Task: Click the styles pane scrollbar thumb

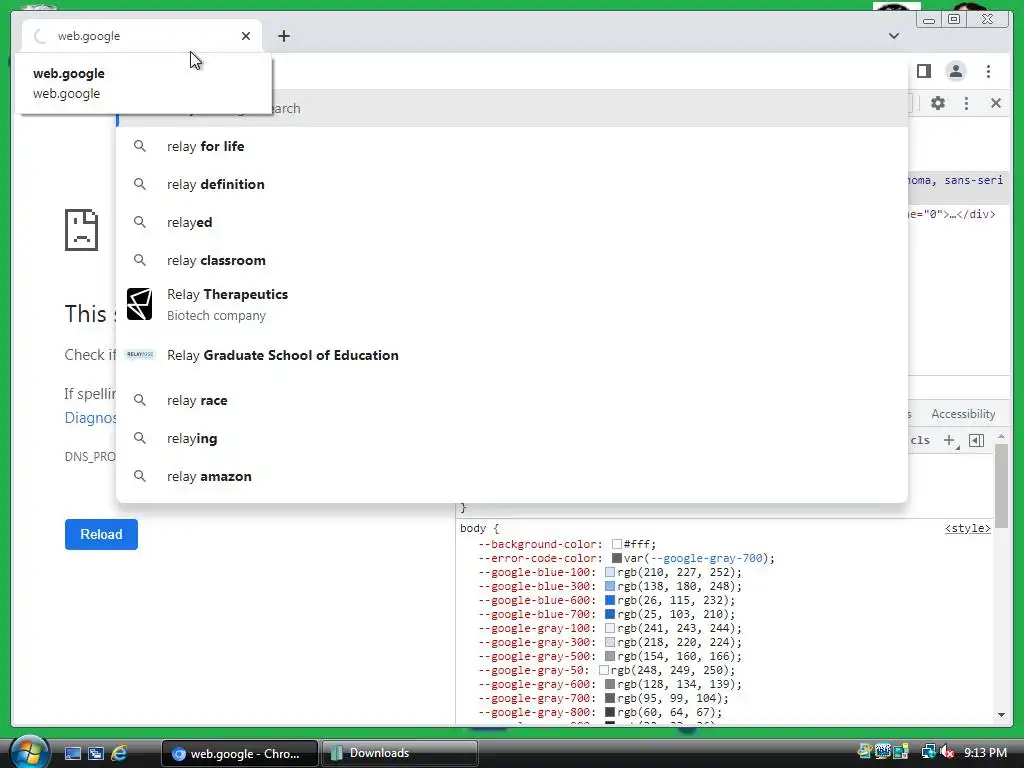Action: pyautogui.click(x=1001, y=485)
